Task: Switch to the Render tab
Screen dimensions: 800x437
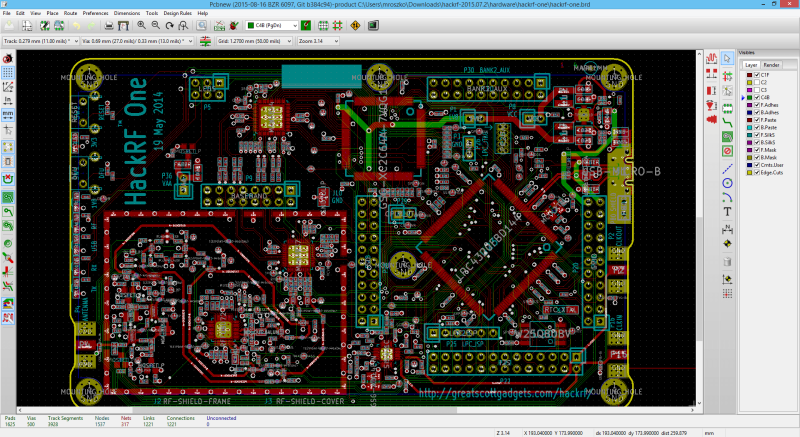Action: (x=771, y=65)
